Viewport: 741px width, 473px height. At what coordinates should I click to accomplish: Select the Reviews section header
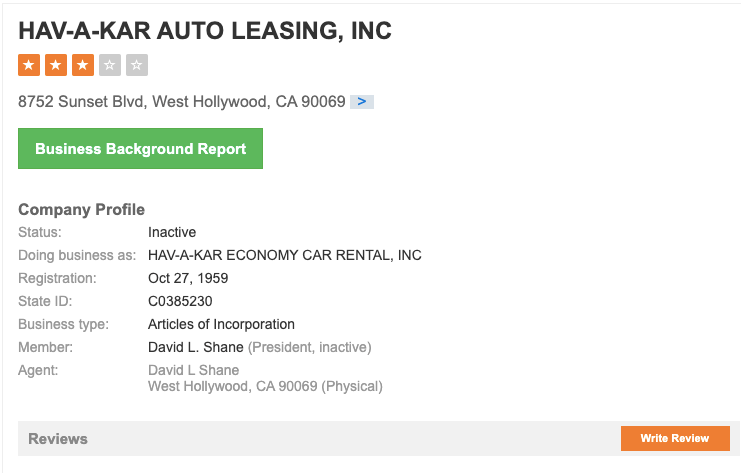pos(58,438)
